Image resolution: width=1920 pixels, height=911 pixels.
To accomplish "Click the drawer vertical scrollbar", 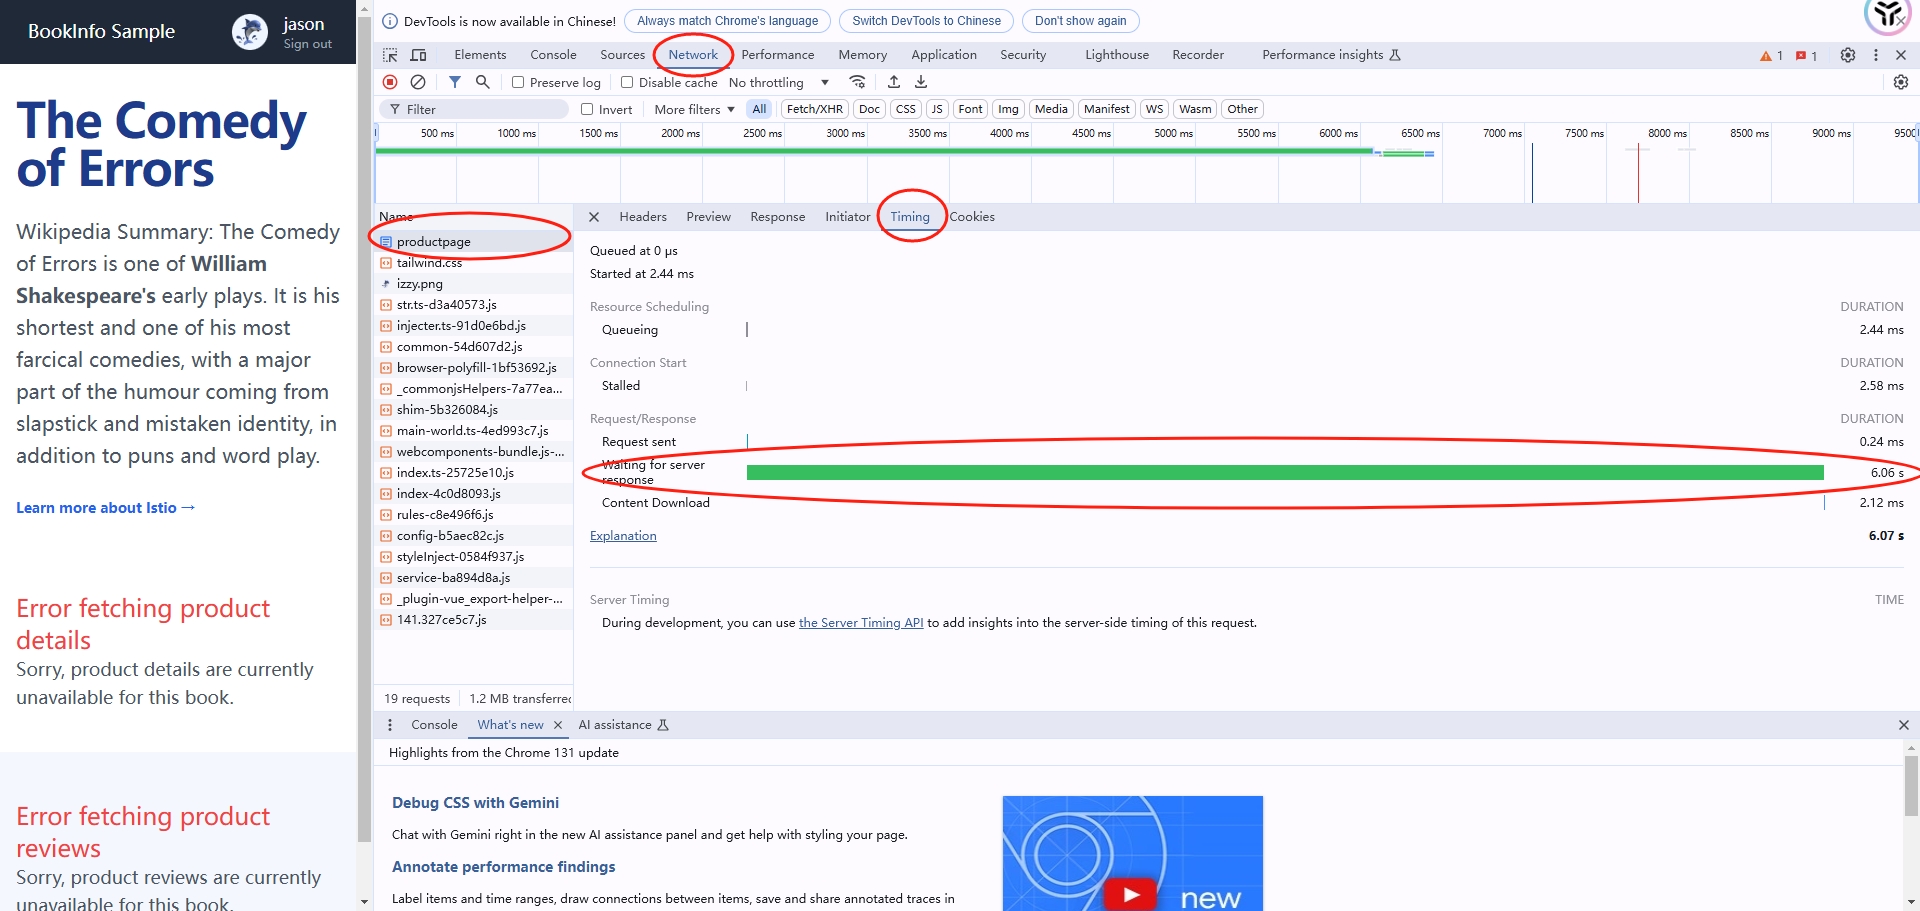I will [1911, 786].
